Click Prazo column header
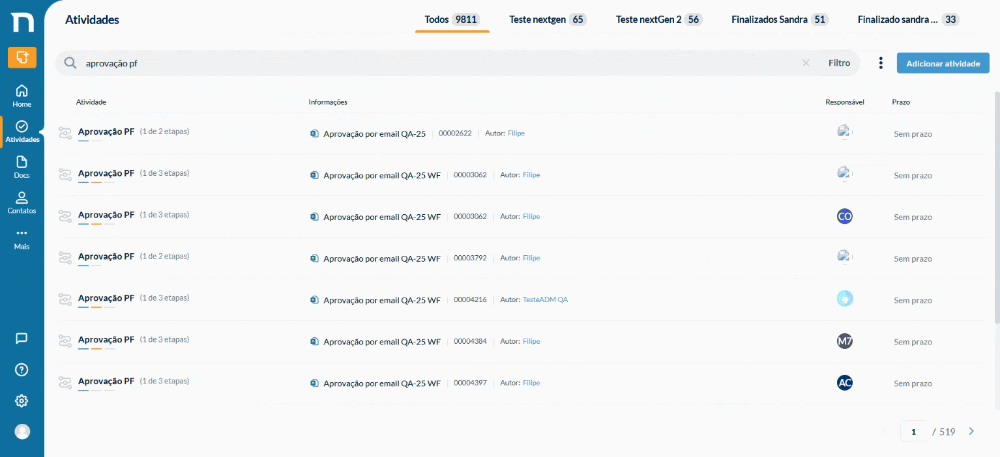The image size is (1000, 457). [901, 102]
